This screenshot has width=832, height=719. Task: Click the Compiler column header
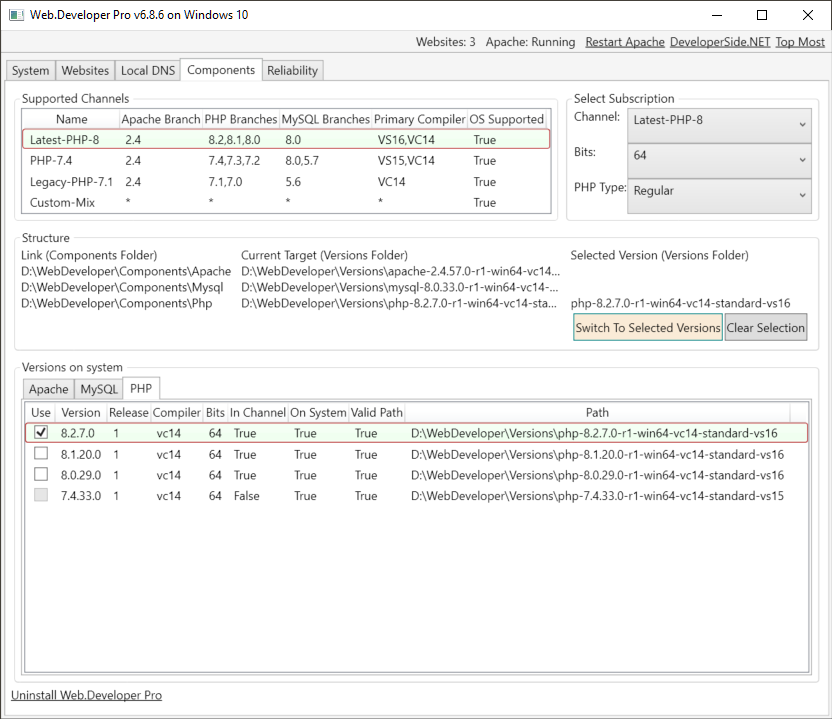click(177, 412)
